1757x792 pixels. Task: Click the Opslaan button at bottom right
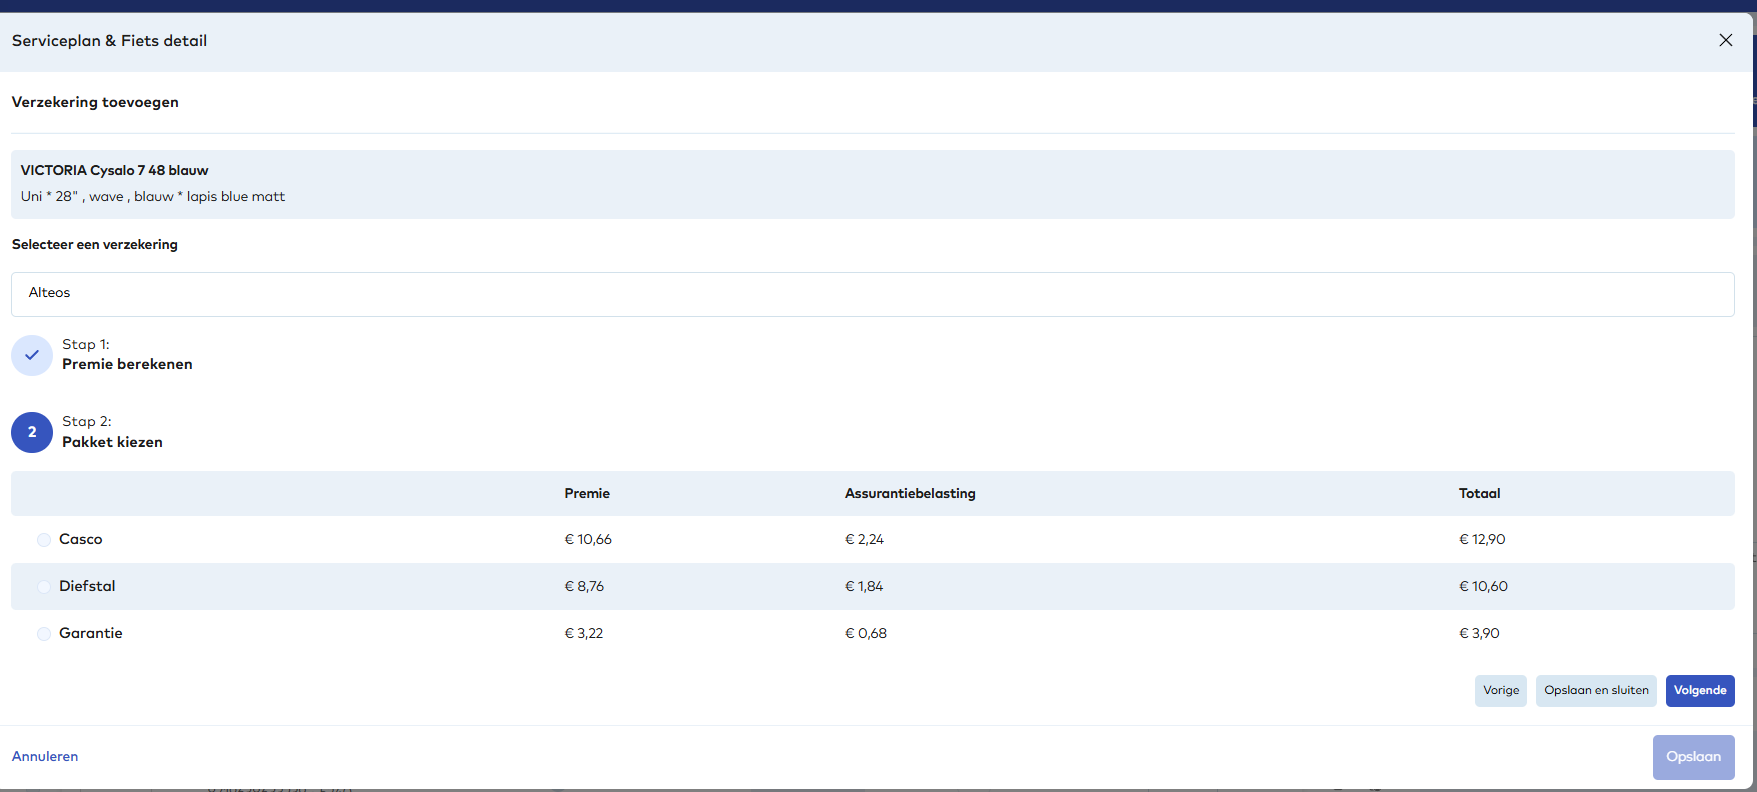click(x=1693, y=757)
